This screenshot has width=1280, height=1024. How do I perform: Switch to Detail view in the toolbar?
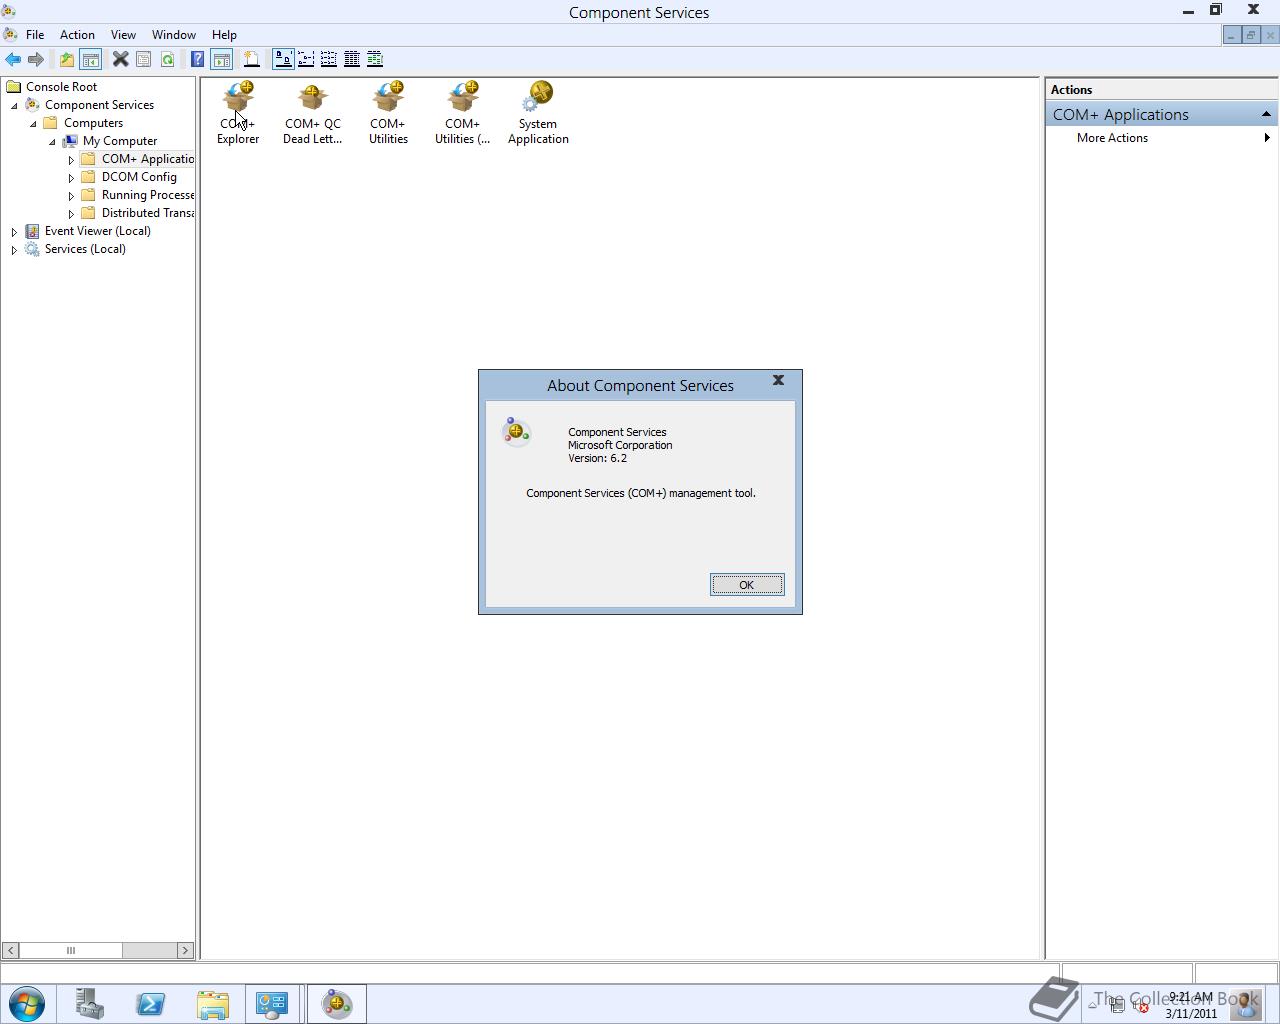352,60
